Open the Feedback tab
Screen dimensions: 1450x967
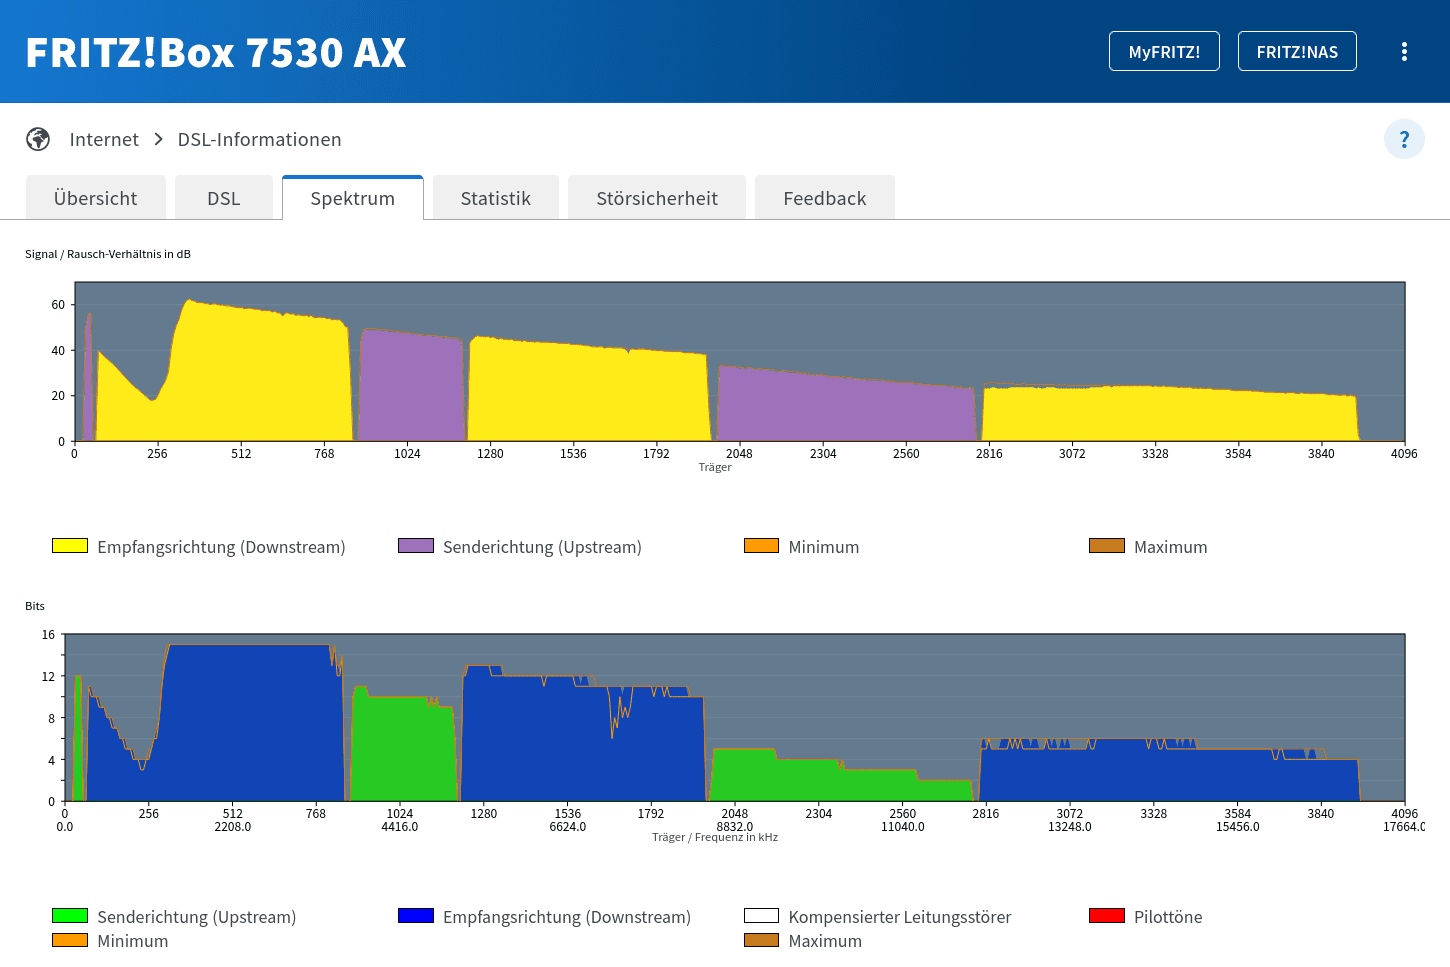tap(825, 198)
